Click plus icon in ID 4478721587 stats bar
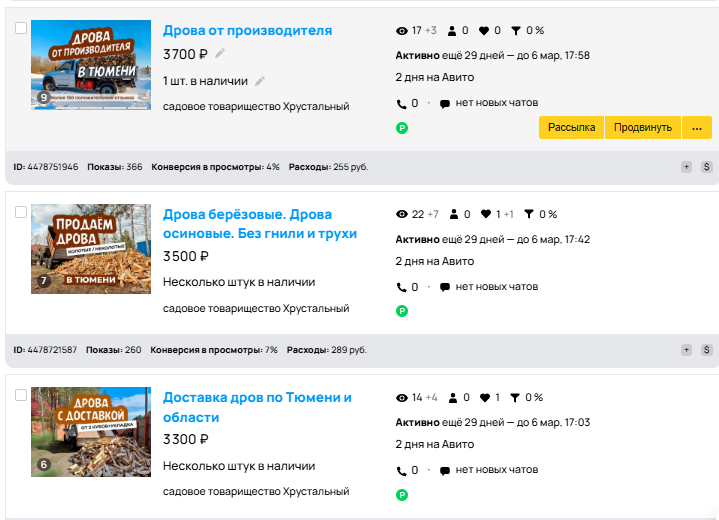This screenshot has height=520, width=719. pos(686,350)
